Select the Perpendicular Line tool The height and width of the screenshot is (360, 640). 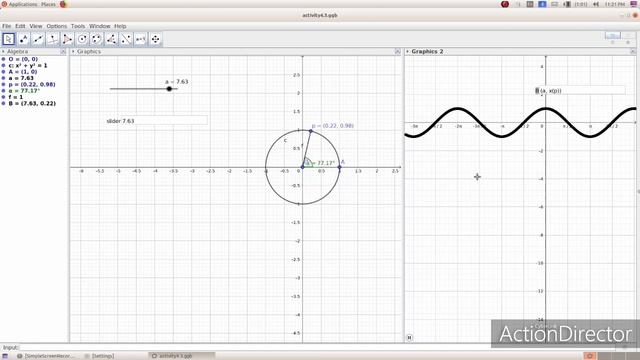click(x=53, y=39)
